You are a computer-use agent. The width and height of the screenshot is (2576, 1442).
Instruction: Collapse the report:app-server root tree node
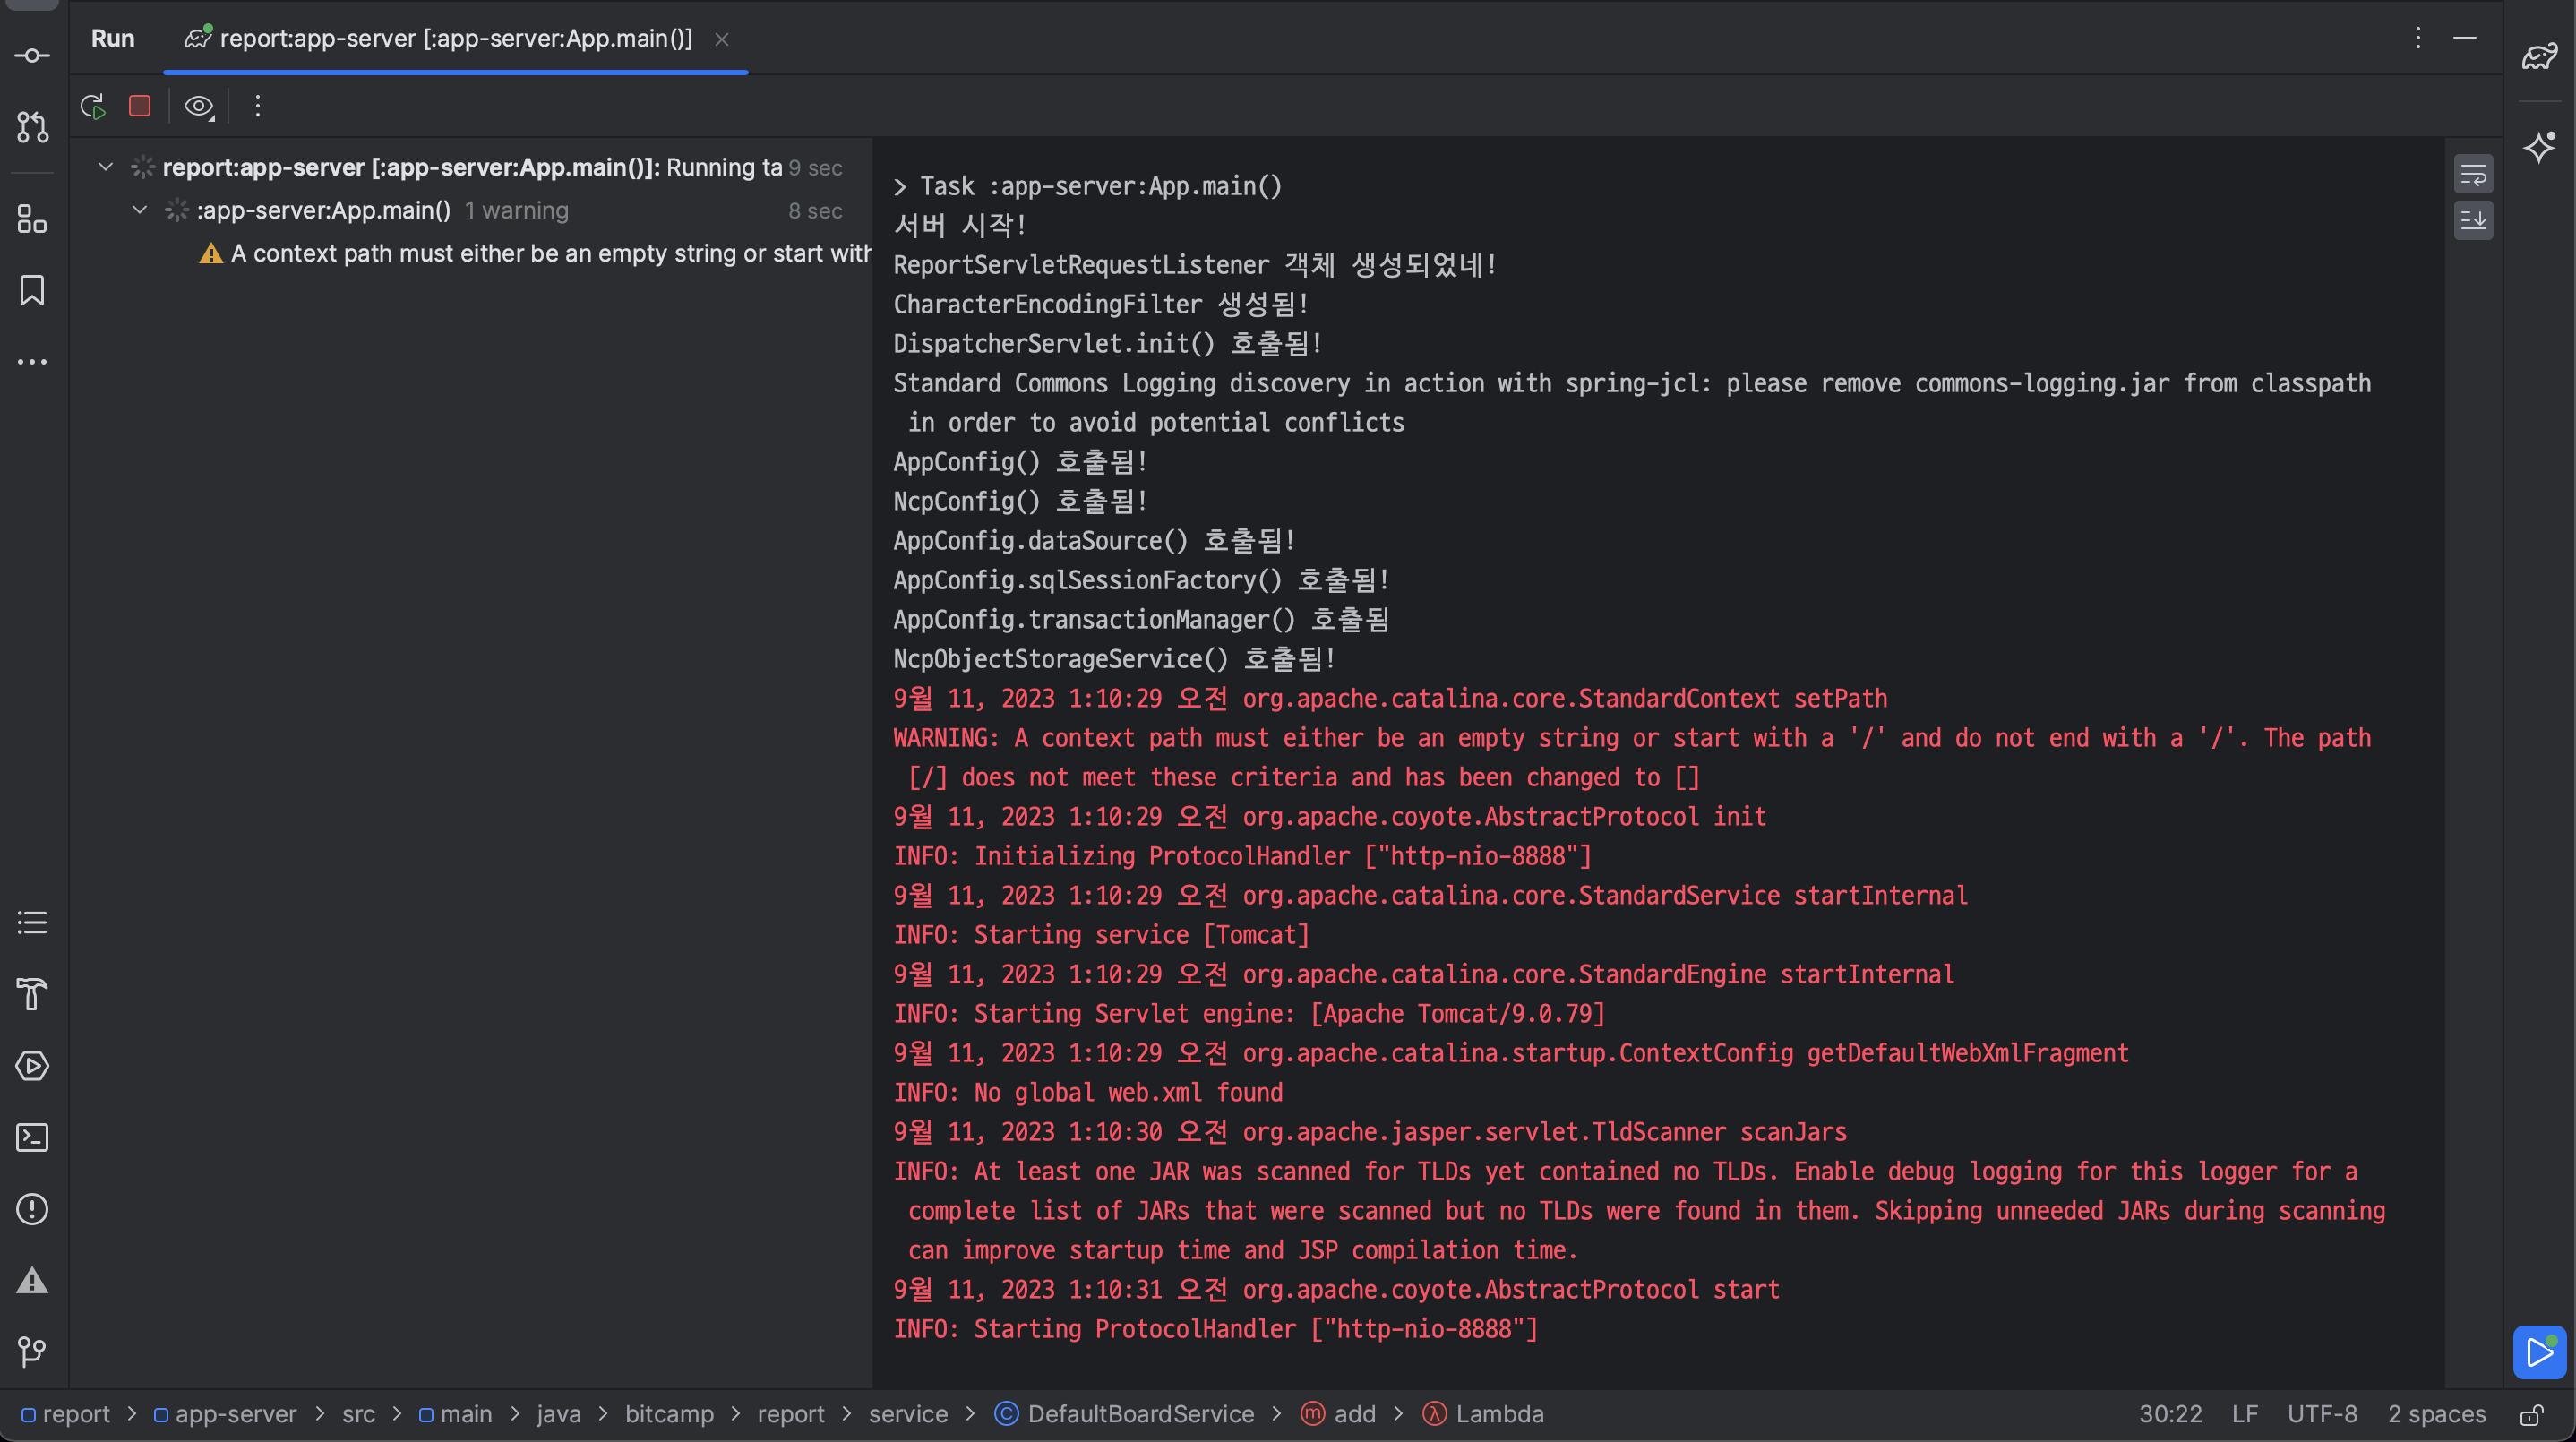[105, 167]
